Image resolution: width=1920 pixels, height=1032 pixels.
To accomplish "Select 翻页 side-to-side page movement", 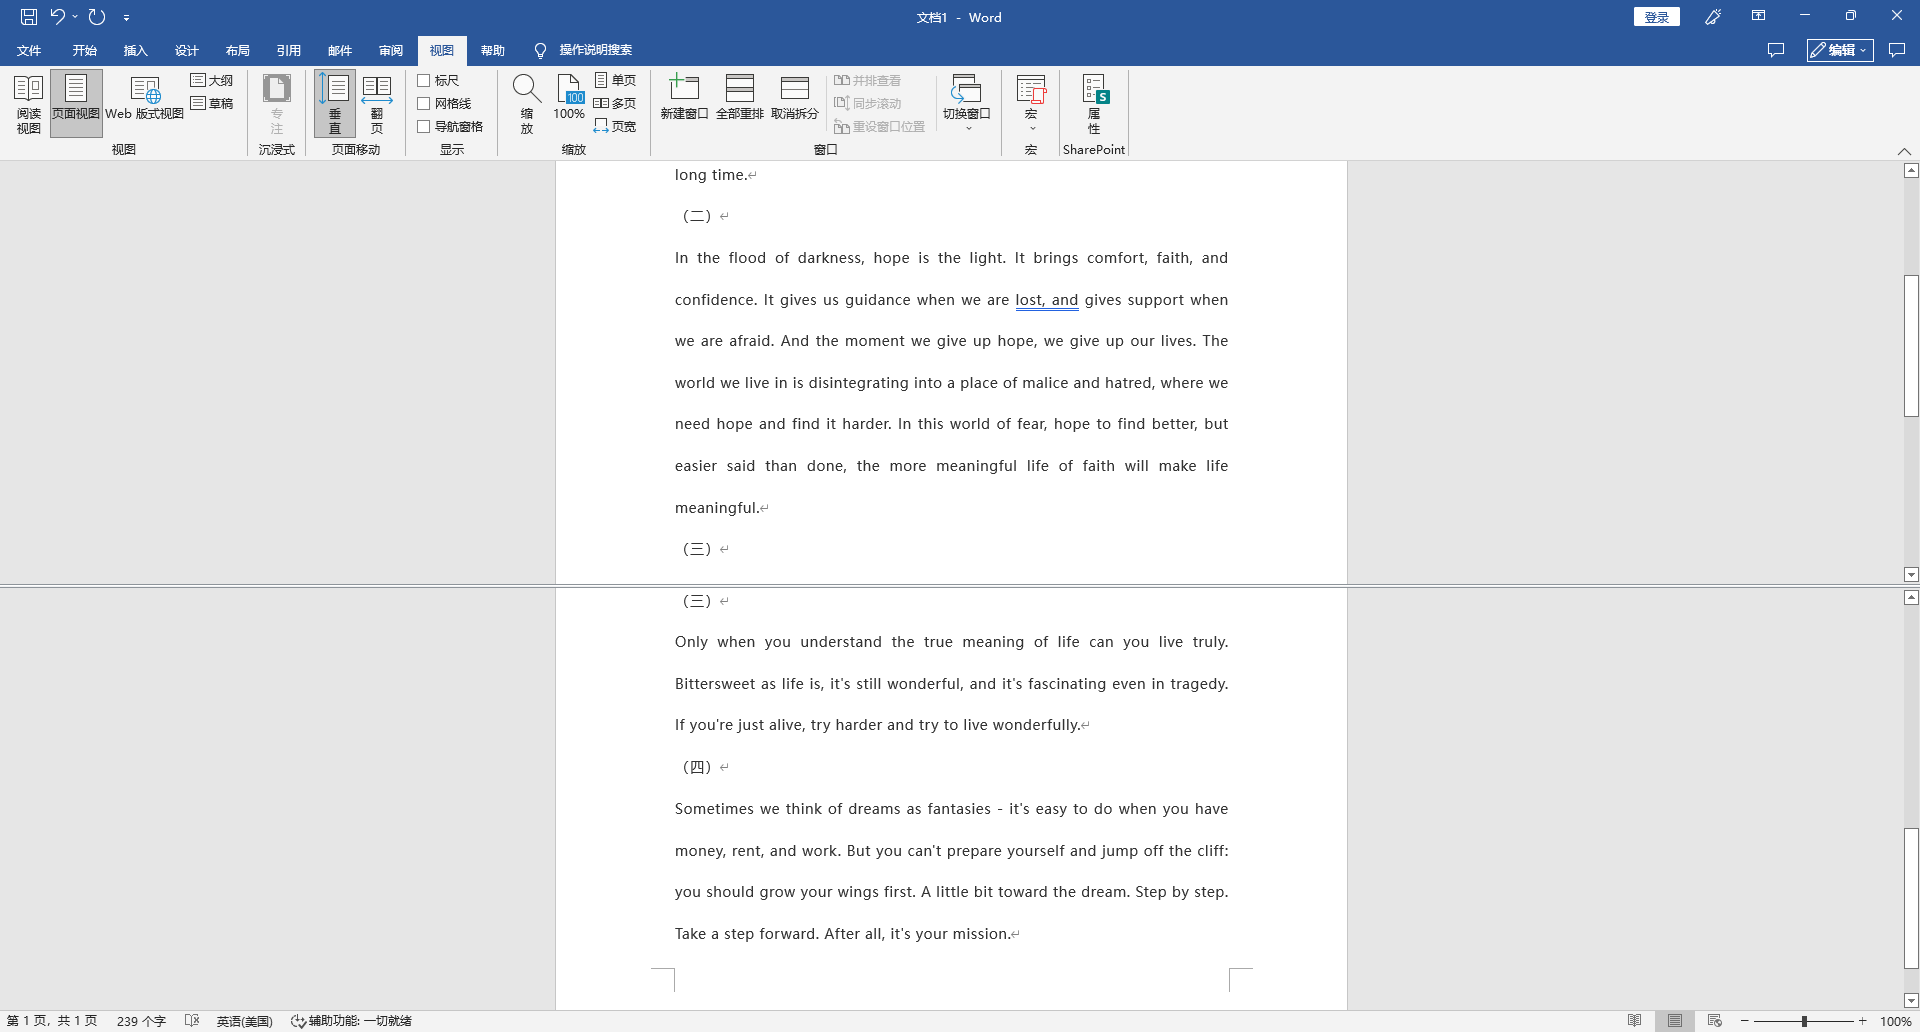I will point(377,104).
